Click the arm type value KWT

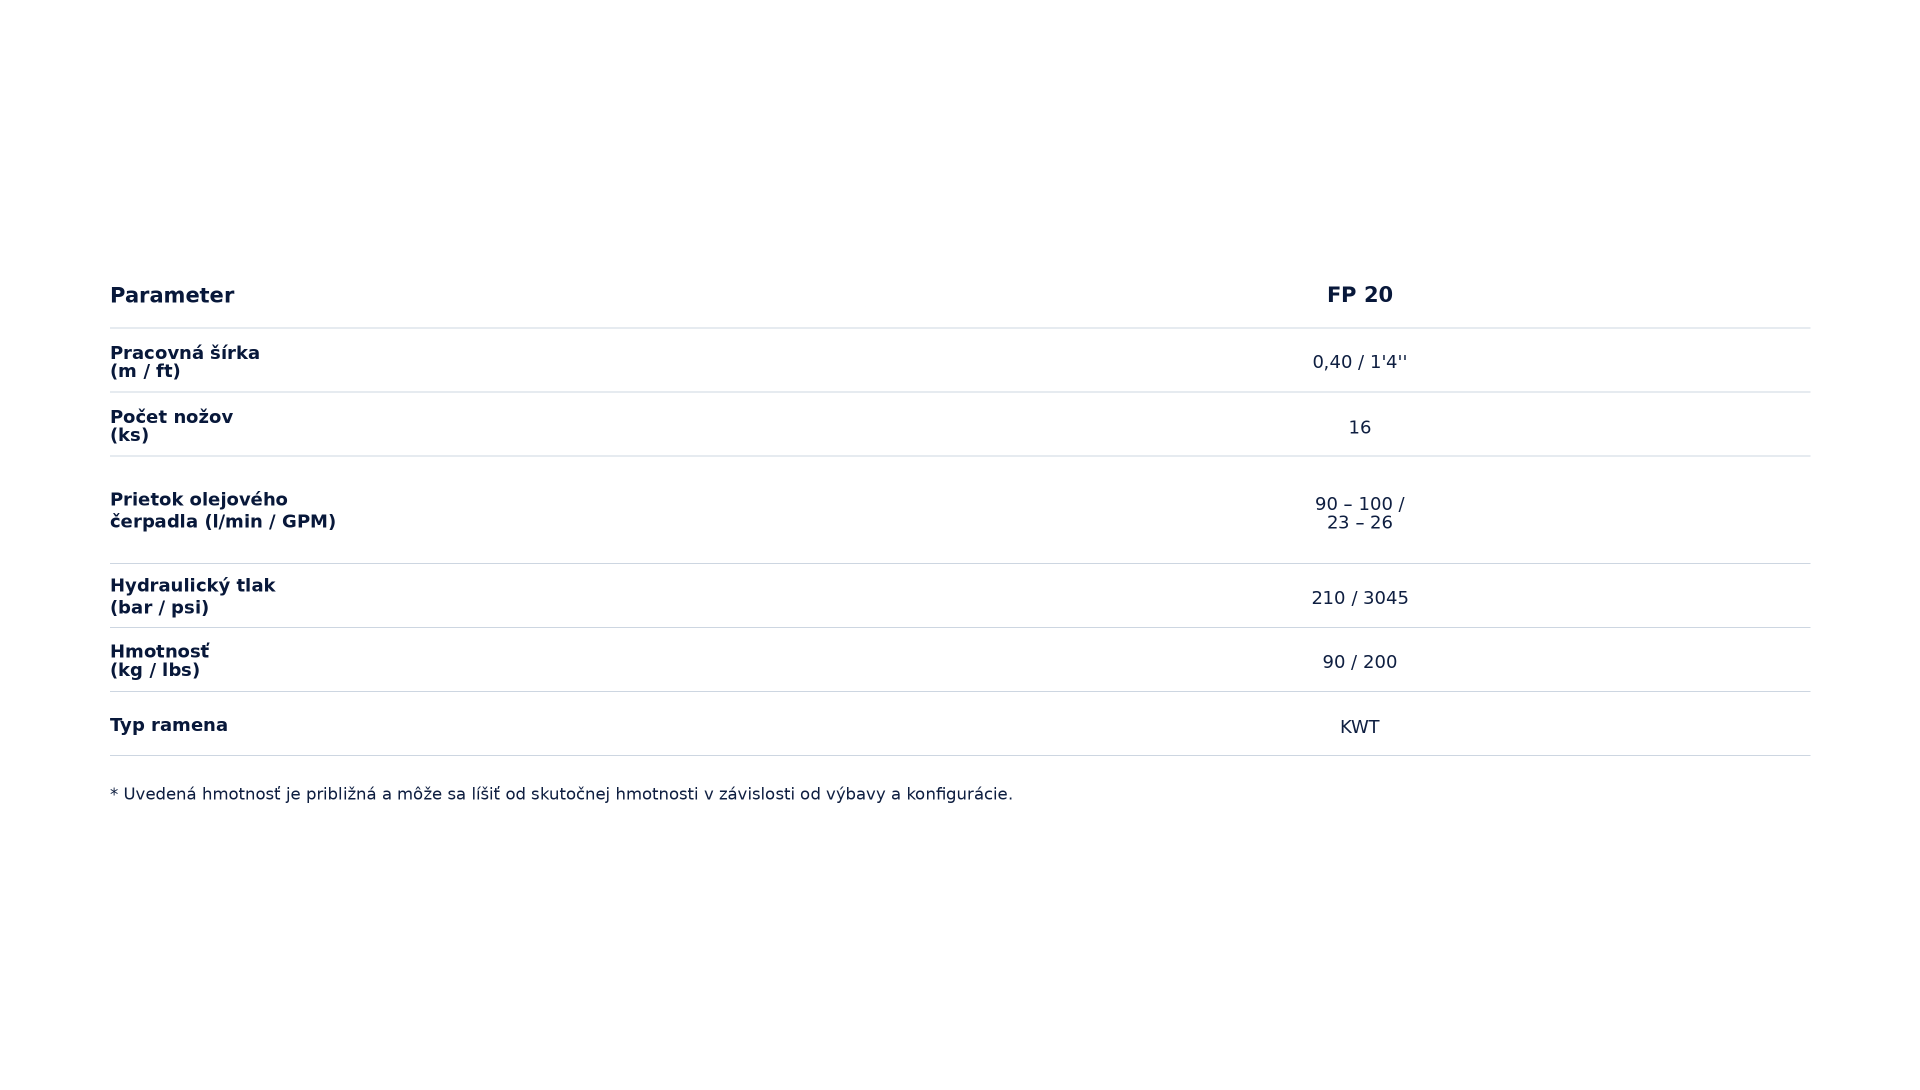[x=1359, y=727]
